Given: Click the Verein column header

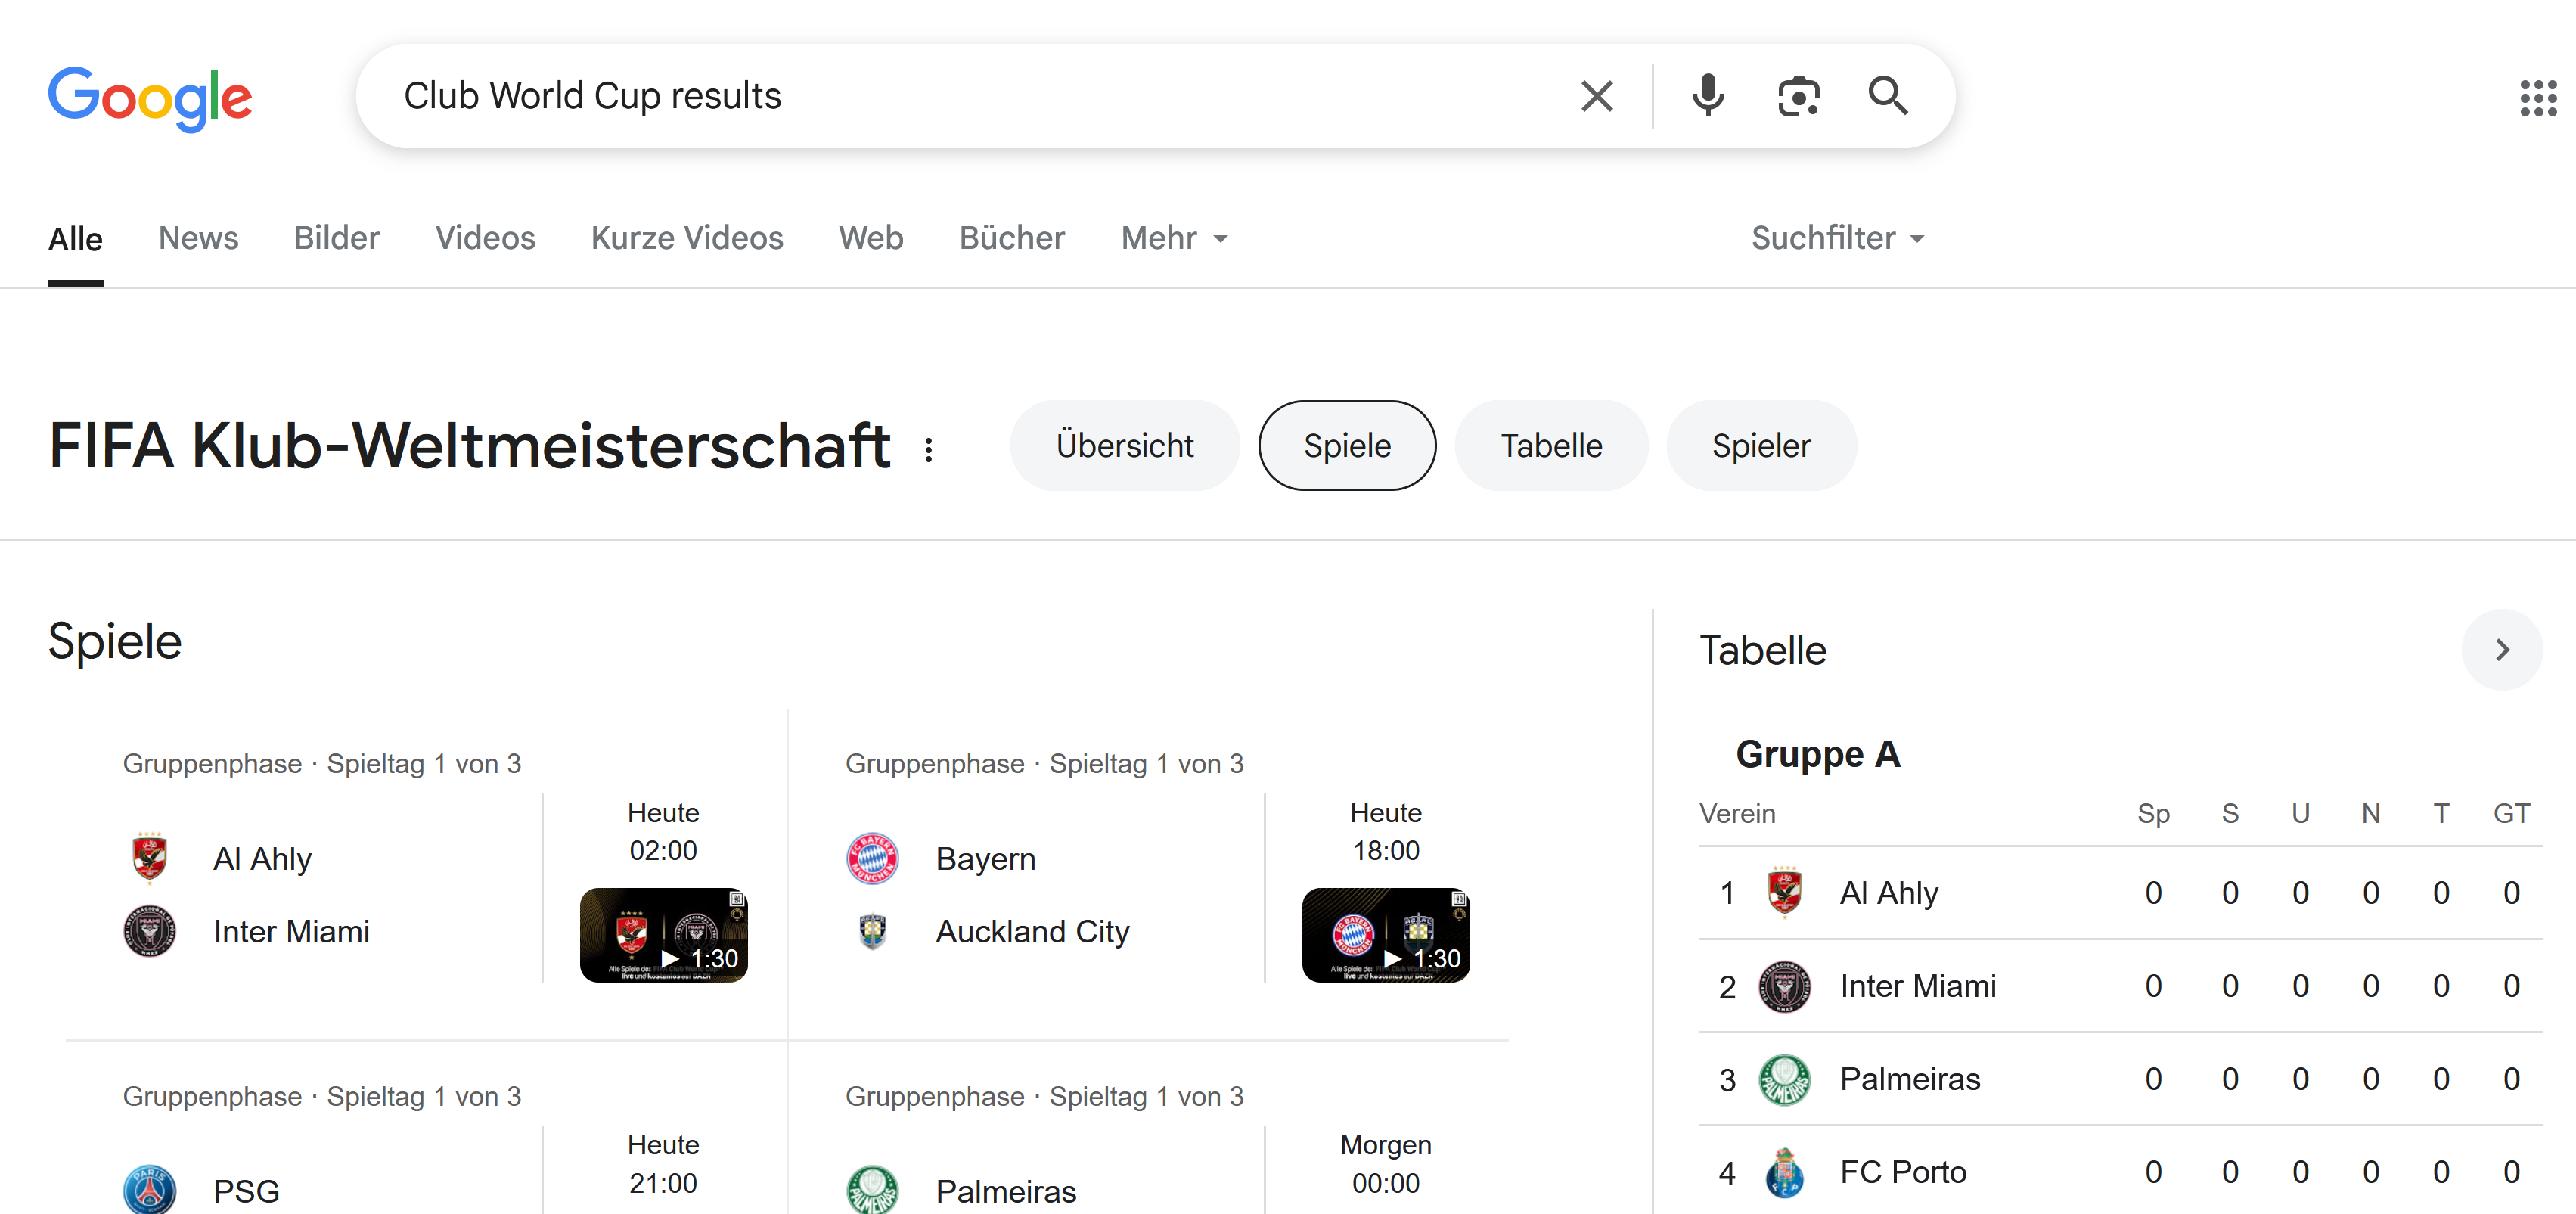Looking at the screenshot, I should click(x=1737, y=813).
